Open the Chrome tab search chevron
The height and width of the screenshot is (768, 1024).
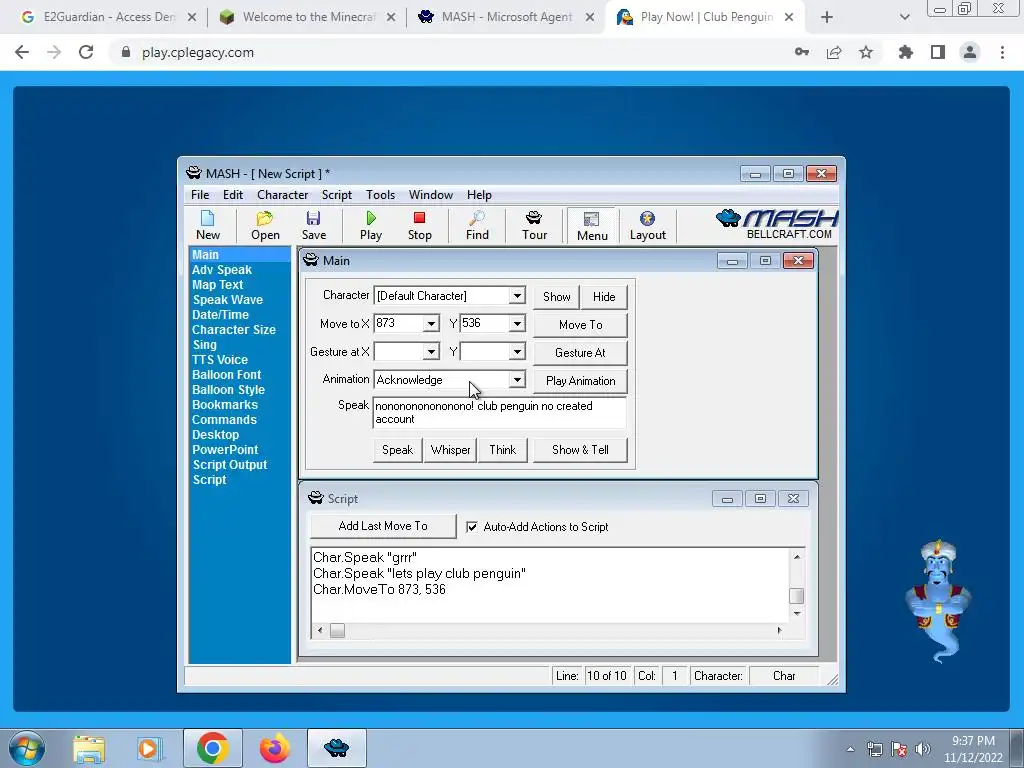904,17
